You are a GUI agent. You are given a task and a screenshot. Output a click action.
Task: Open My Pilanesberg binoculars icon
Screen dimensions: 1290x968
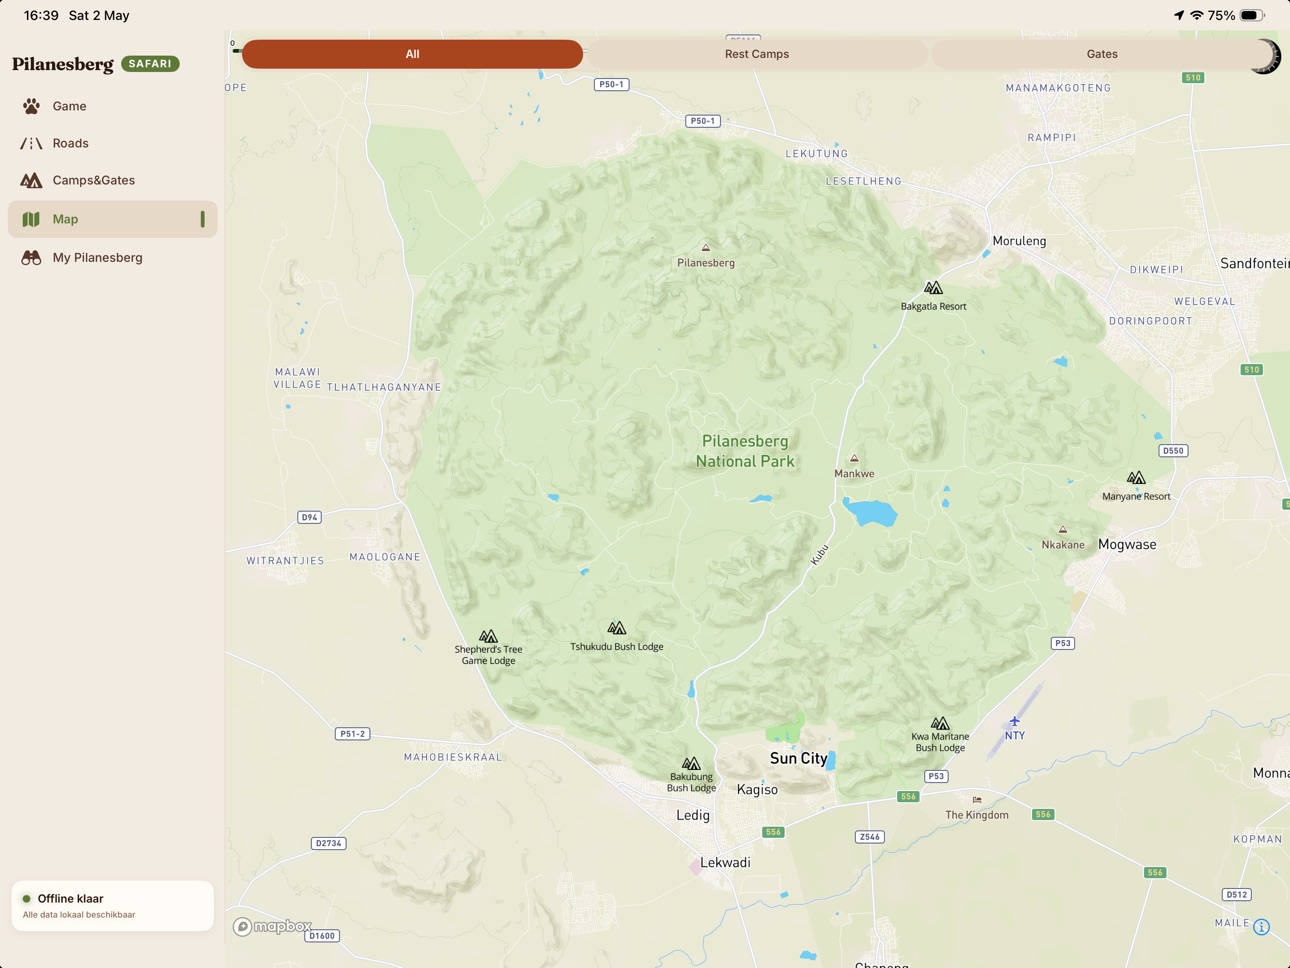[31, 258]
